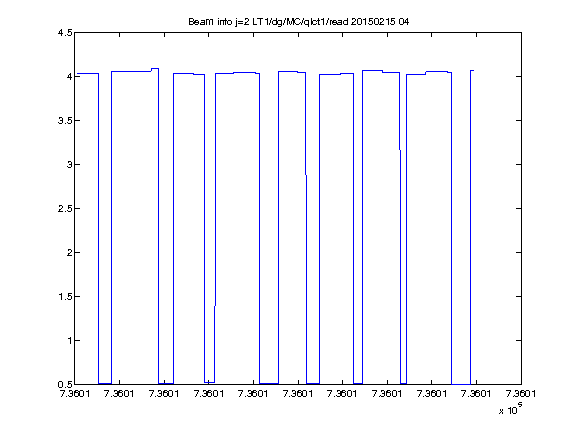Select the first blue plateau at the left edge
The width and height of the screenshot is (576, 432).
87,73
